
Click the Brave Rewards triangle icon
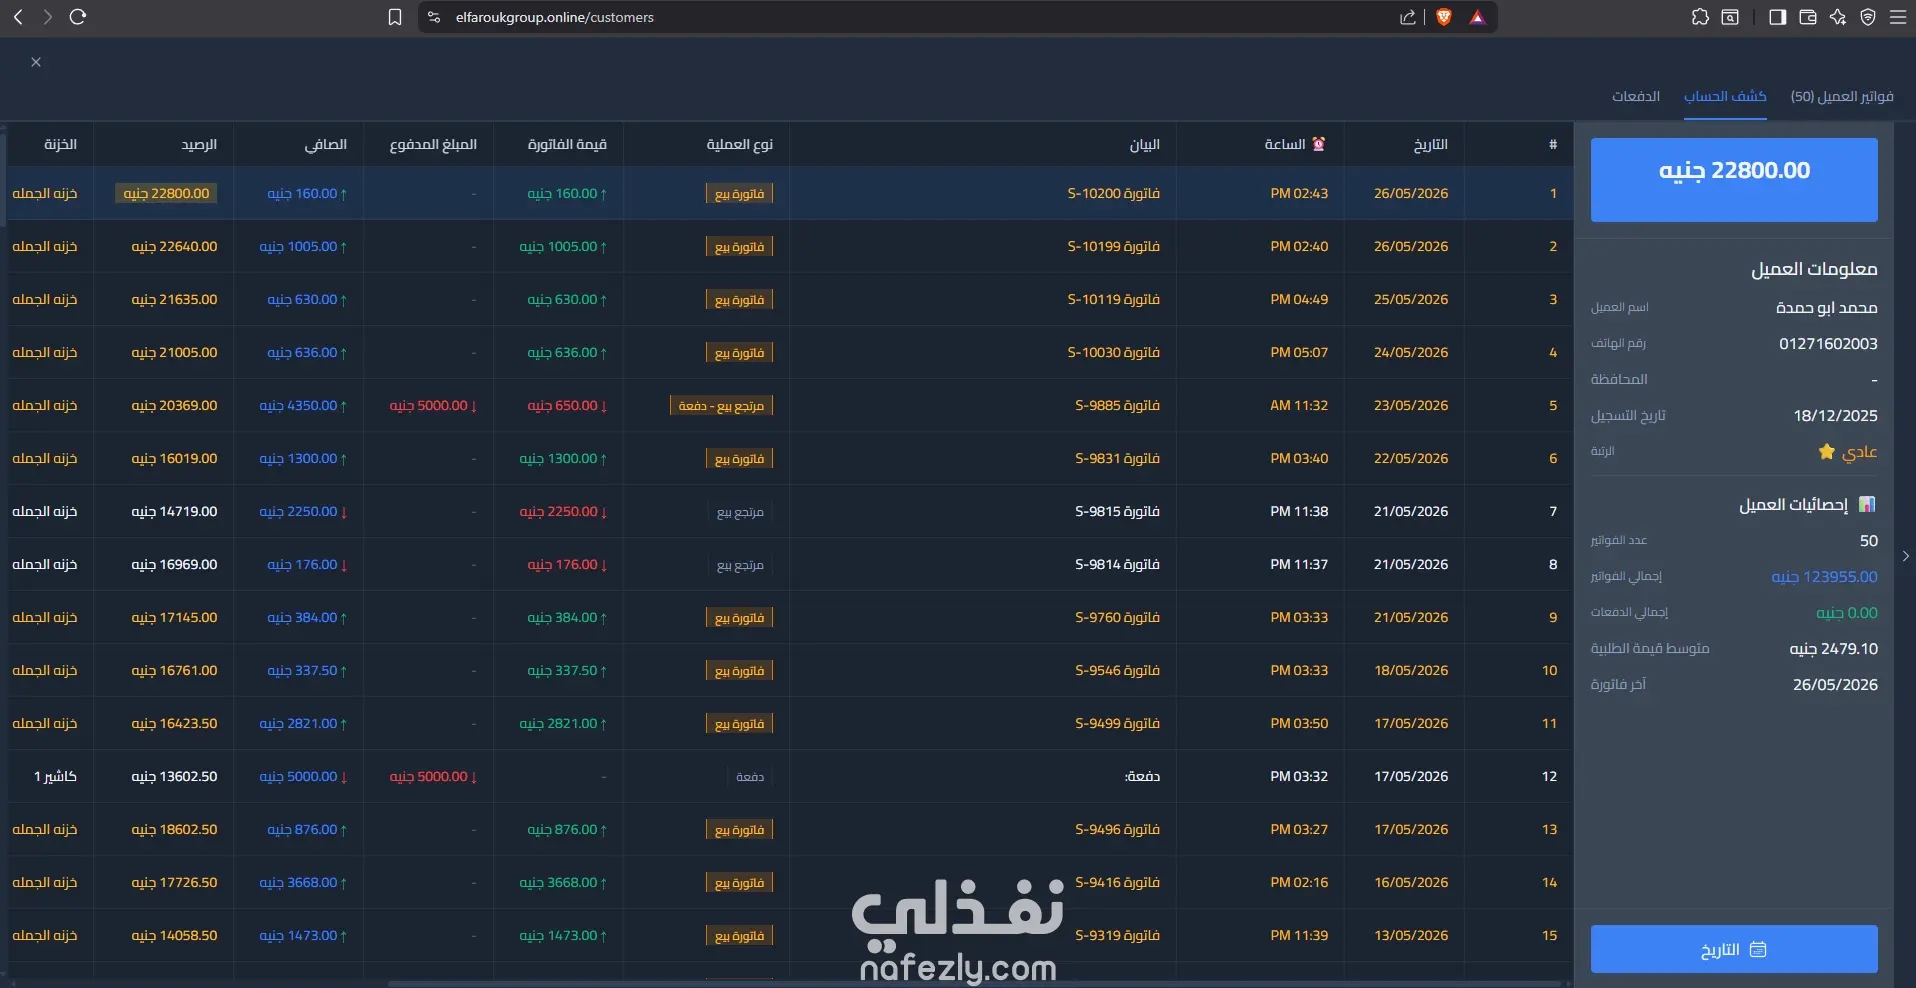coord(1478,17)
